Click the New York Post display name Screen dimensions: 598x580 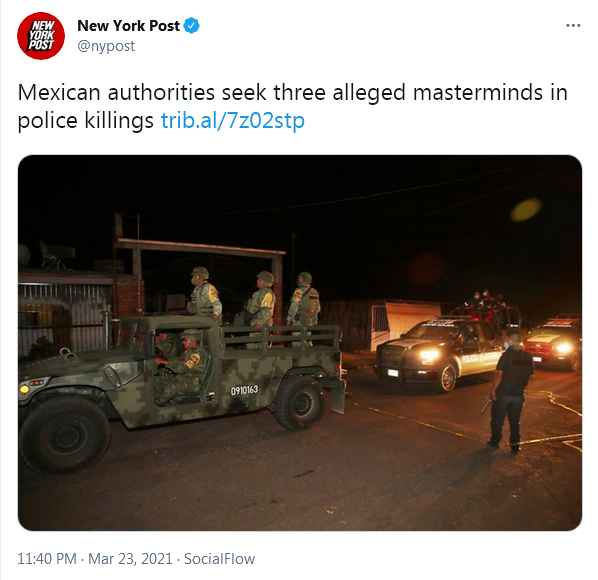click(128, 26)
